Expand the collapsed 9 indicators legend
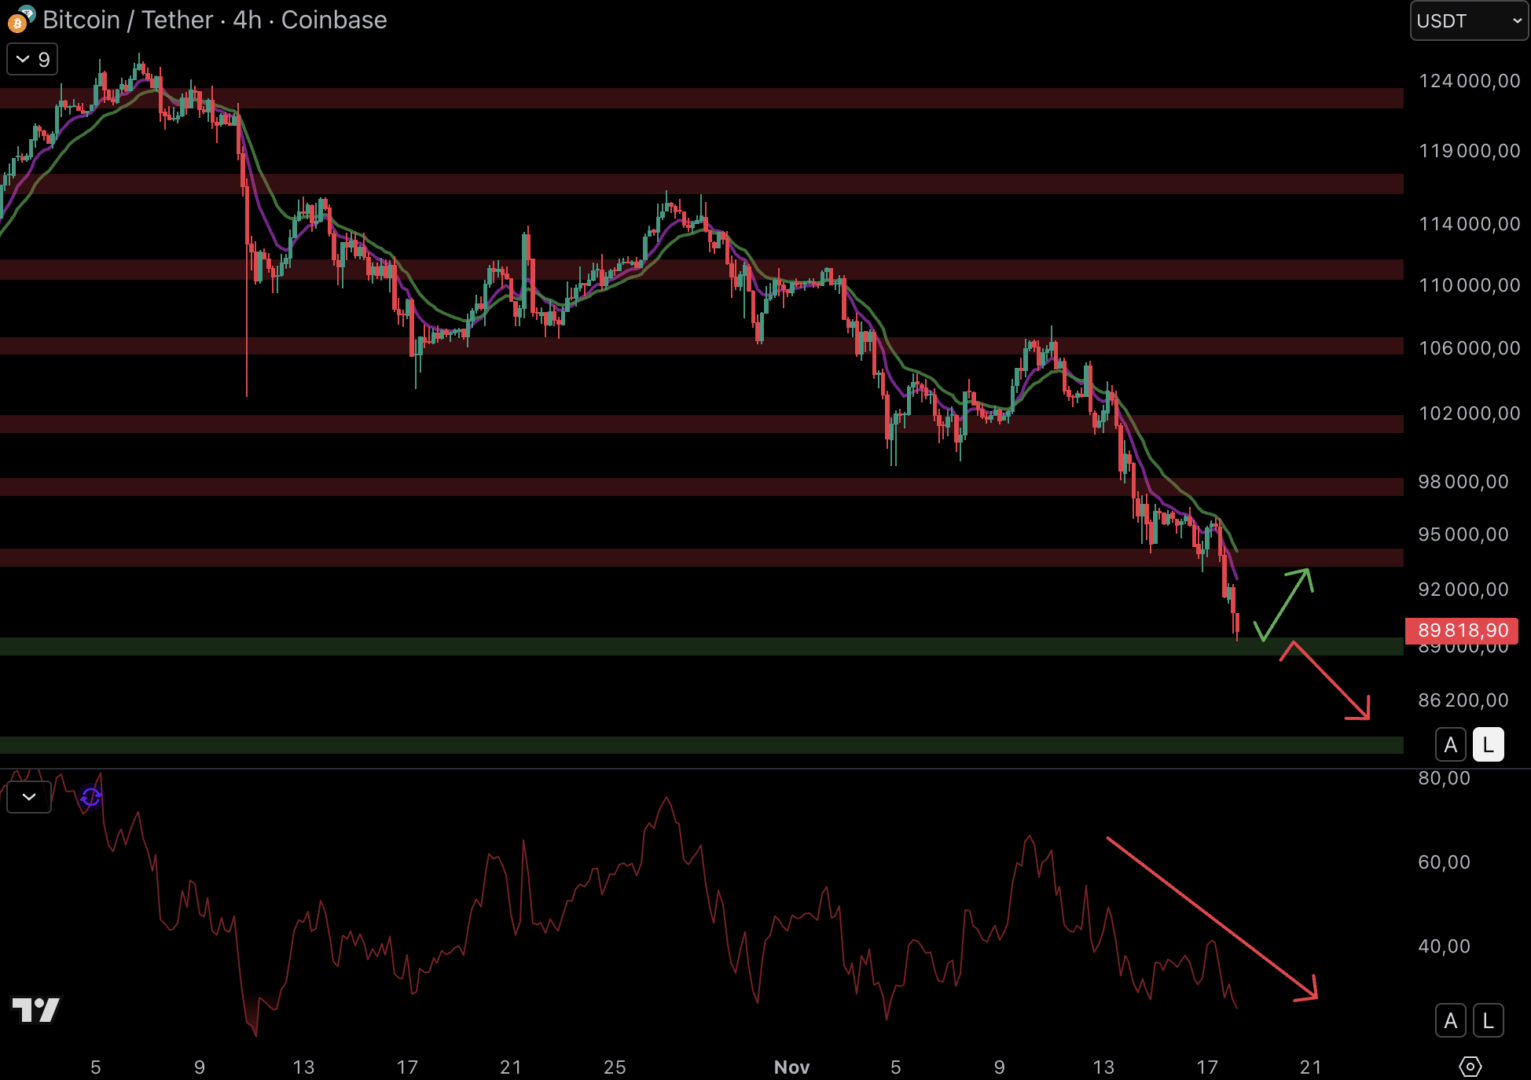Screen dimensions: 1531x1080 click(x=32, y=60)
